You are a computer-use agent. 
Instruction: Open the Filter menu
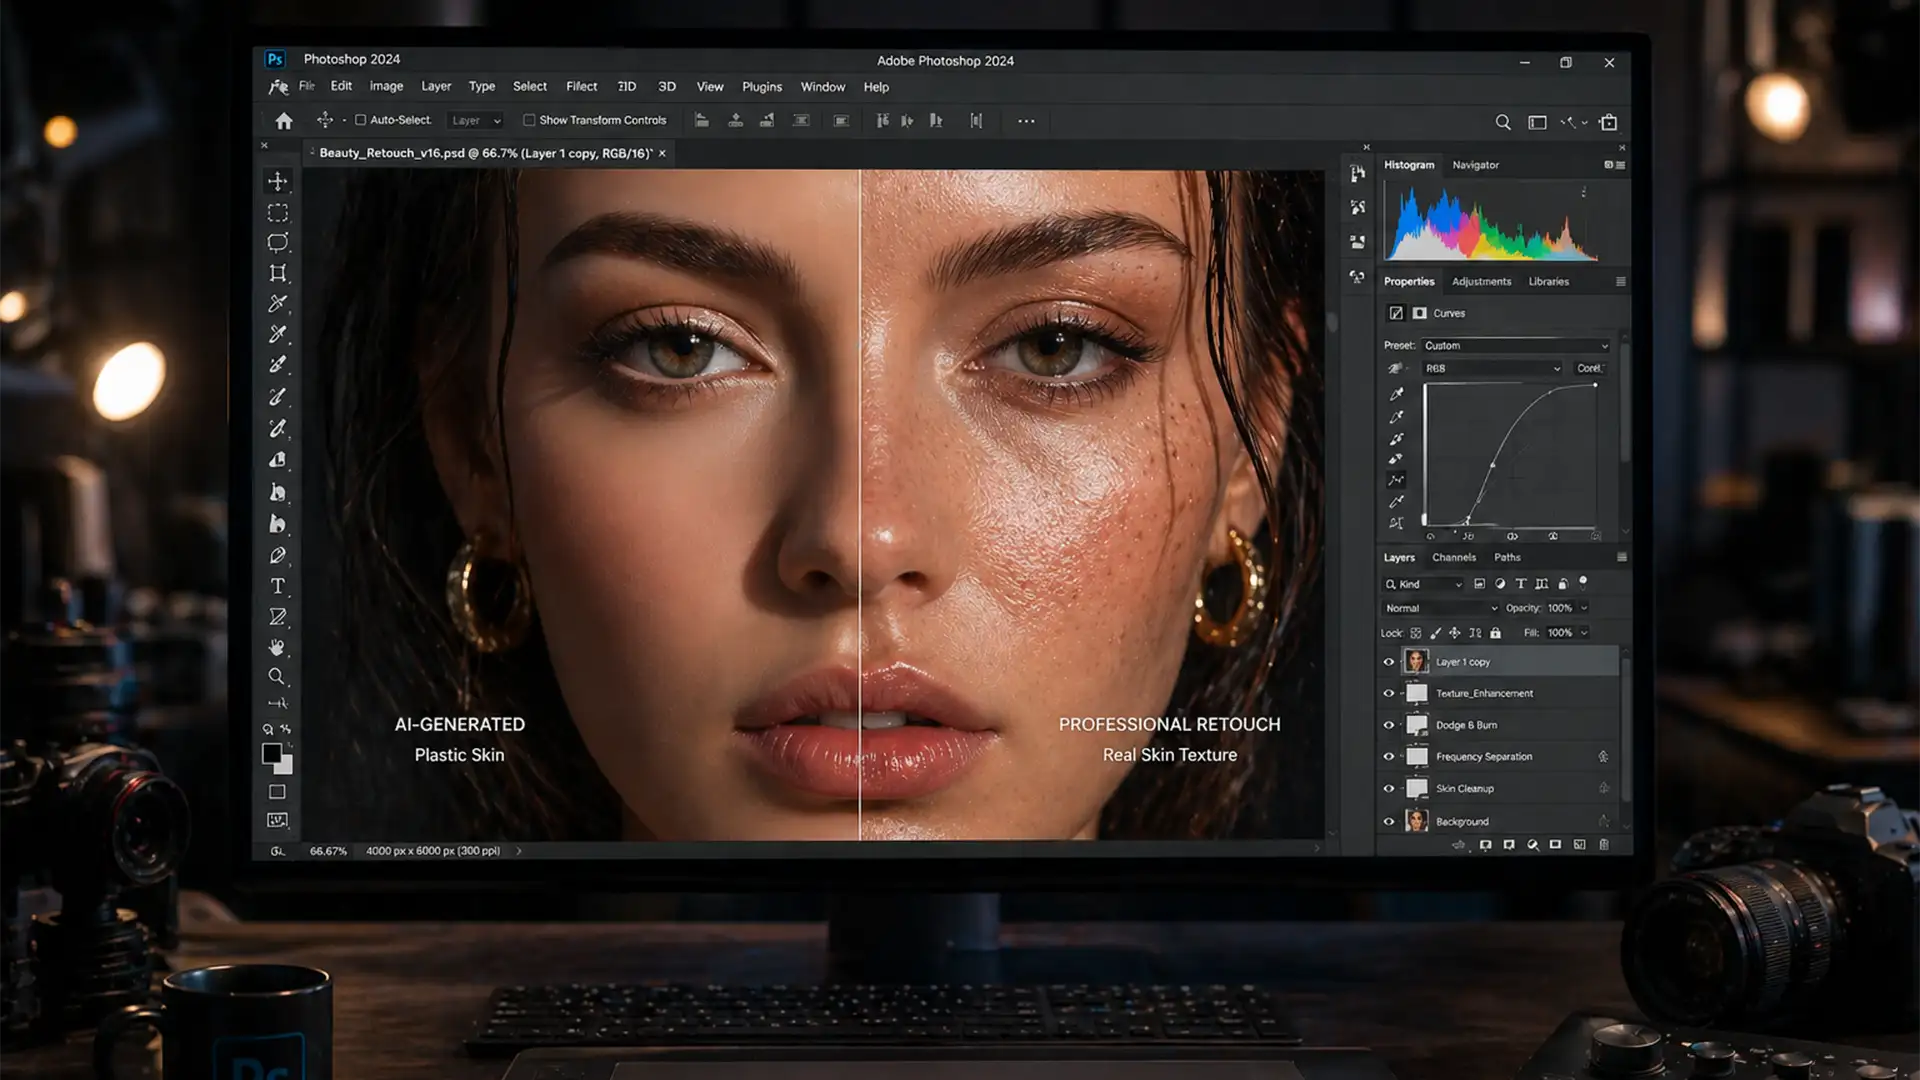tap(581, 87)
